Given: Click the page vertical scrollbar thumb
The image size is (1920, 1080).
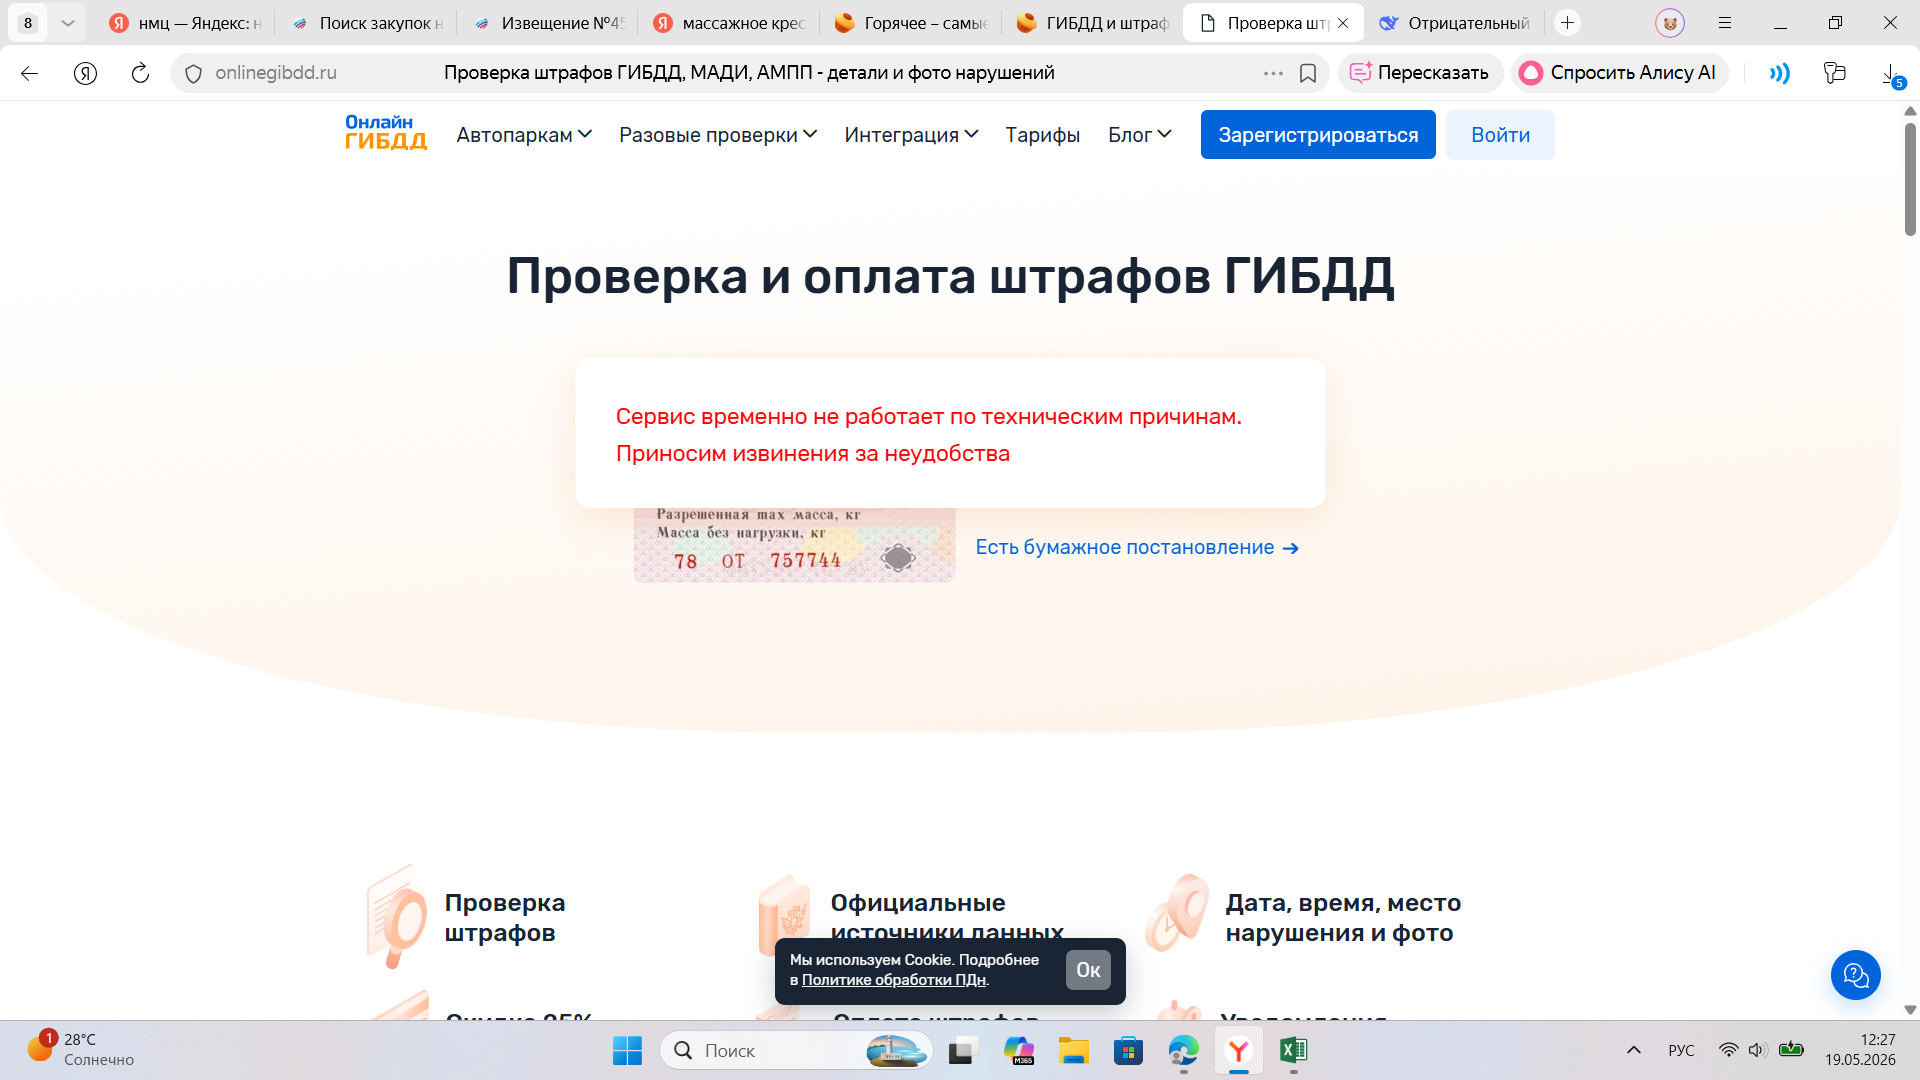Looking at the screenshot, I should click(x=1910, y=178).
